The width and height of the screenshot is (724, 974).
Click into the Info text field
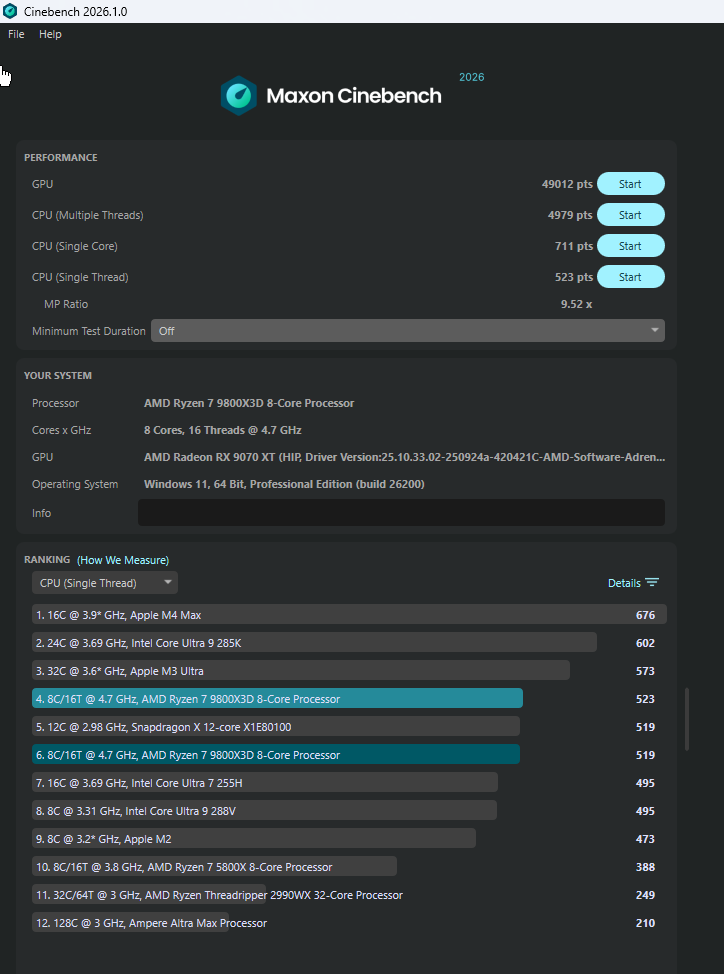click(x=401, y=512)
